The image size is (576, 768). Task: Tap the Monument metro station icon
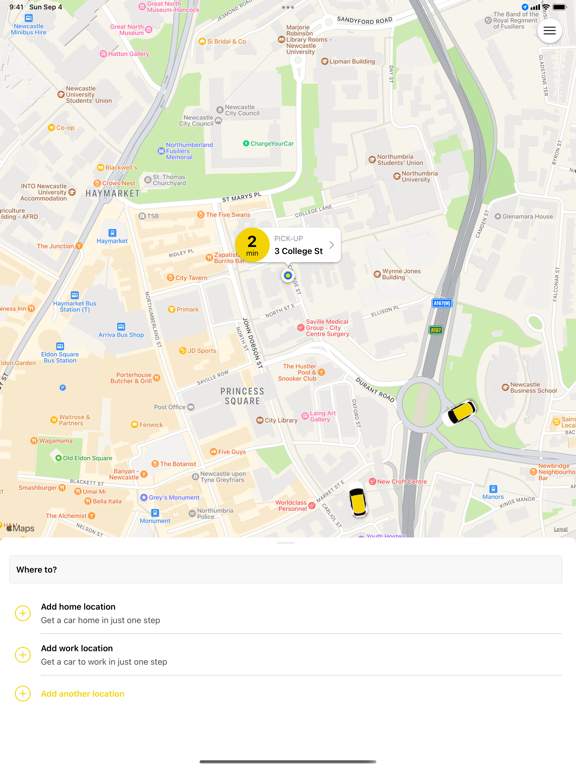tap(155, 513)
